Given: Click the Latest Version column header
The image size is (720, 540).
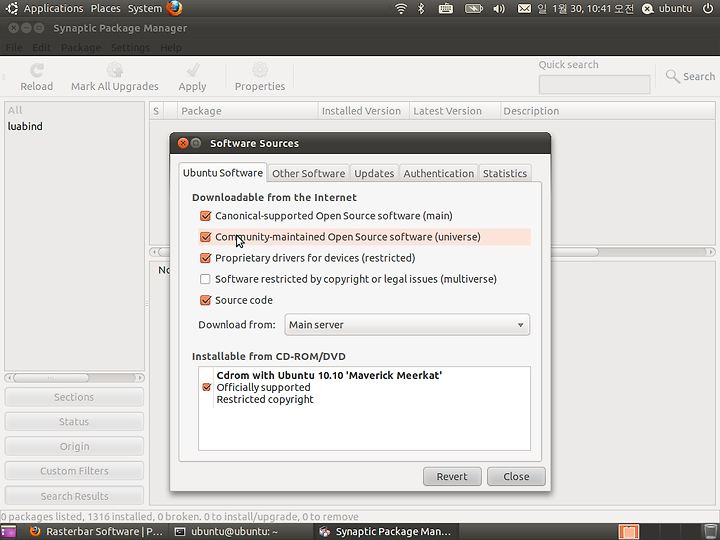Looking at the screenshot, I should (455, 111).
